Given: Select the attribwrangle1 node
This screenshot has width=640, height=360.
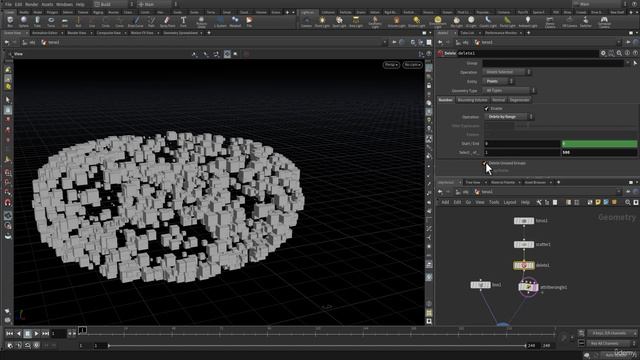Looking at the screenshot, I should pos(529,287).
